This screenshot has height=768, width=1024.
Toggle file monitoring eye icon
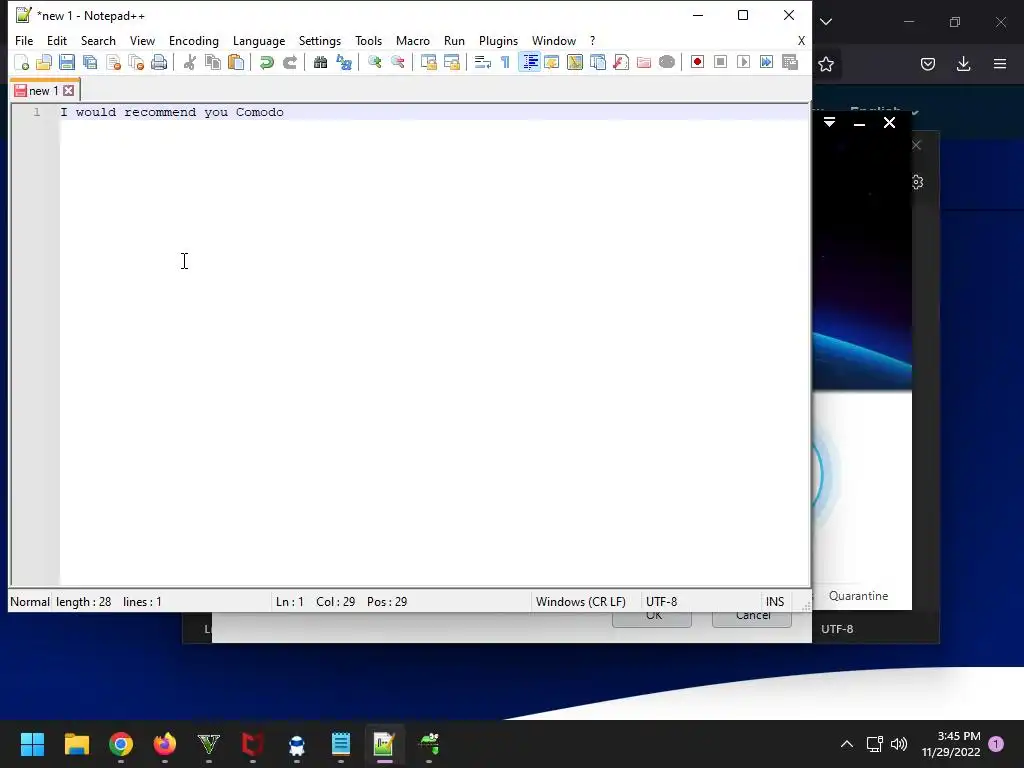(667, 62)
